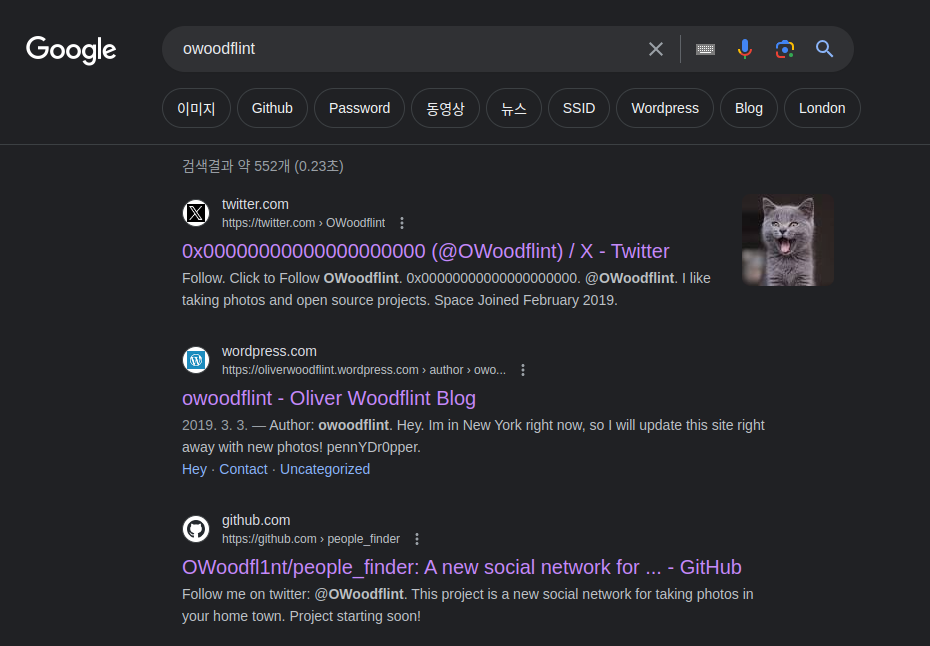The width and height of the screenshot is (930, 646).
Task: Clear the search box with X
Action: tap(655, 49)
